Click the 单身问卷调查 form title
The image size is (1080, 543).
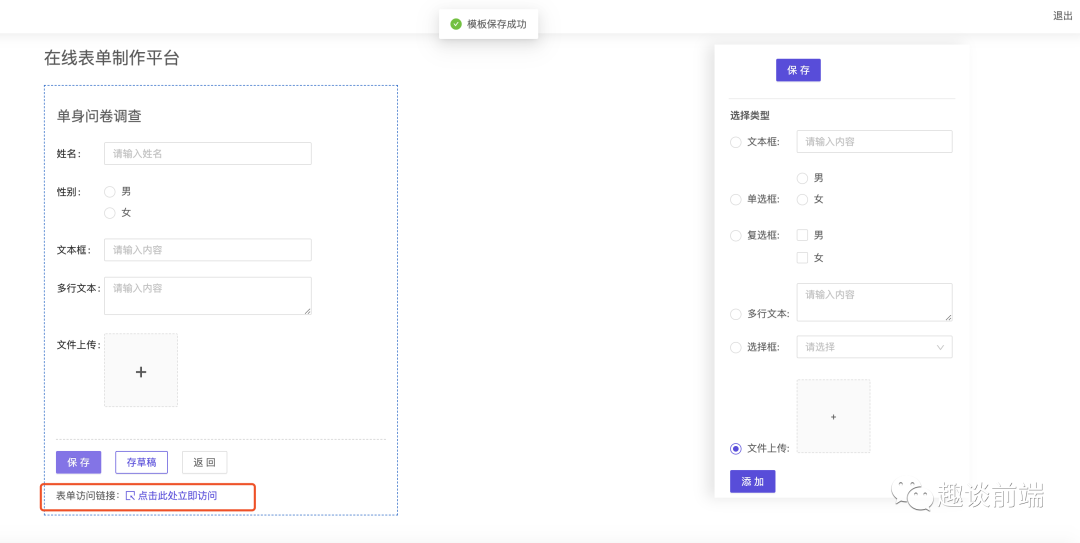coord(99,116)
